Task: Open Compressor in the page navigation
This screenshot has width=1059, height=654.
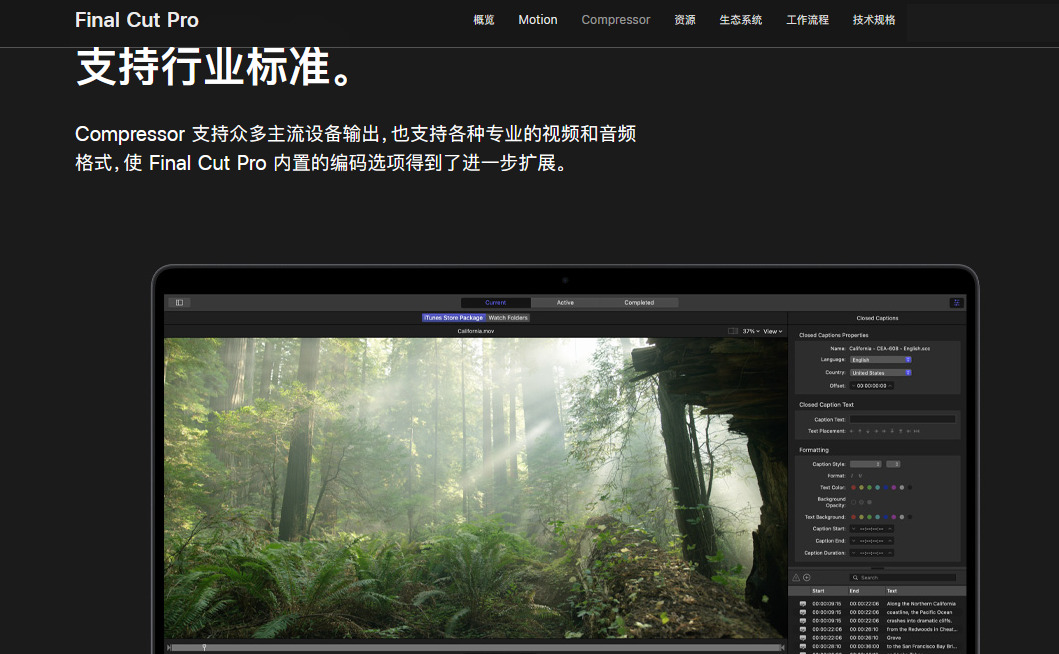Action: coord(616,20)
